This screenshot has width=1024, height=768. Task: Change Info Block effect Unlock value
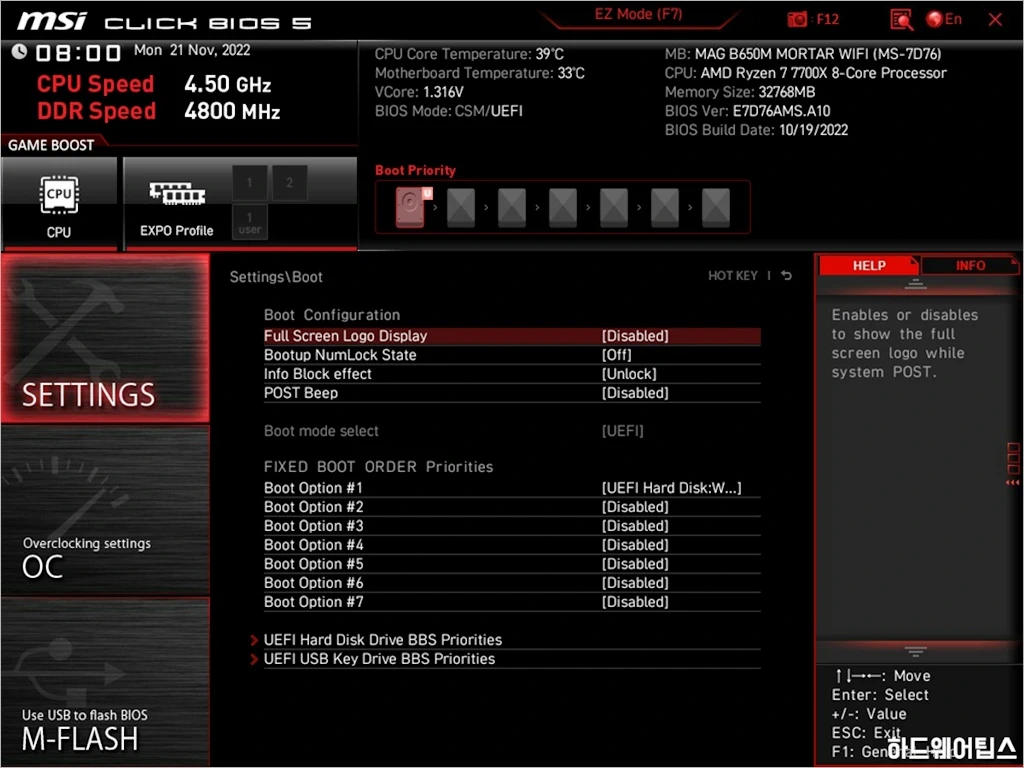click(x=629, y=374)
